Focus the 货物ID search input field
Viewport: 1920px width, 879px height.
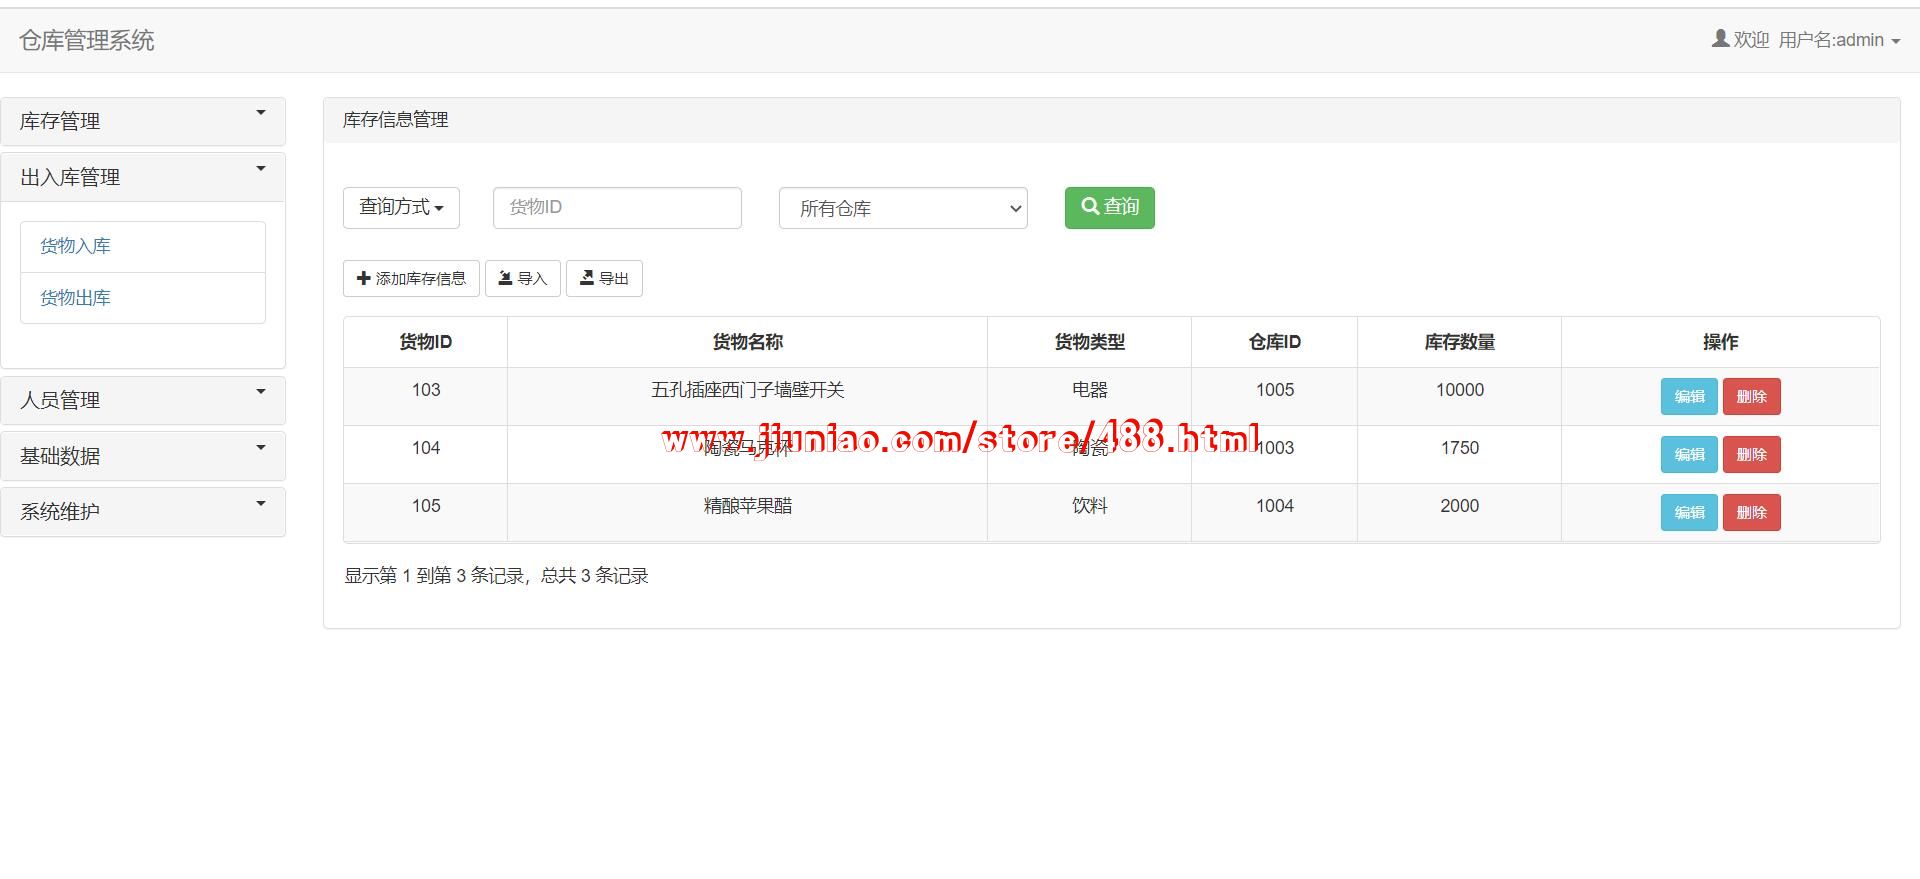[617, 207]
